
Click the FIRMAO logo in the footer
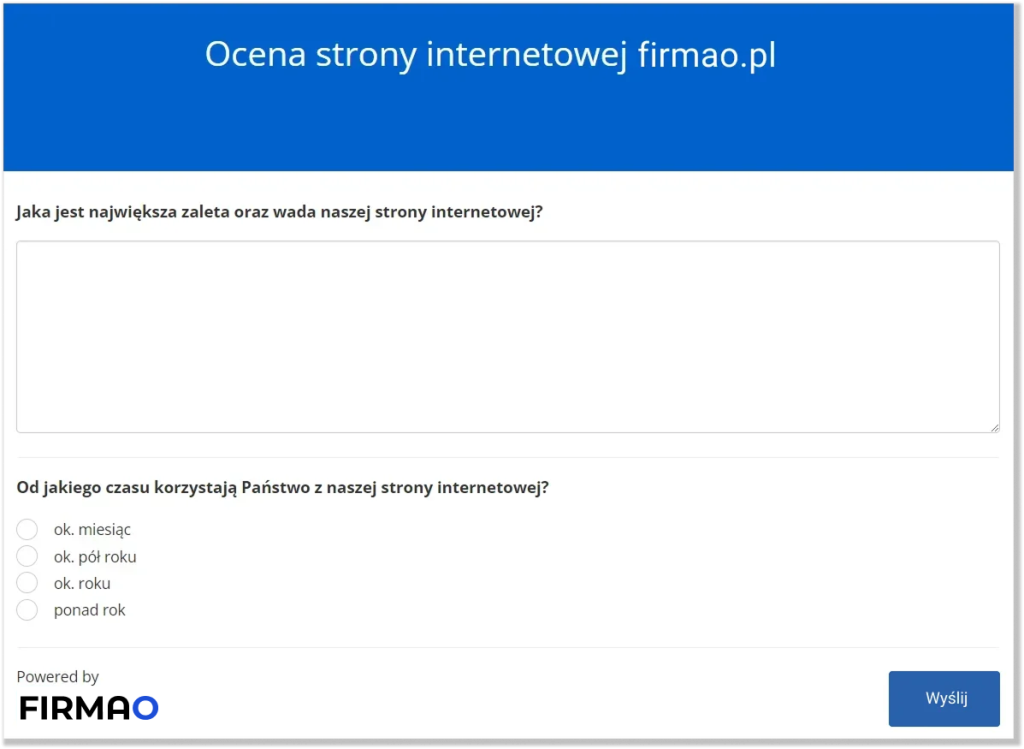tap(88, 708)
